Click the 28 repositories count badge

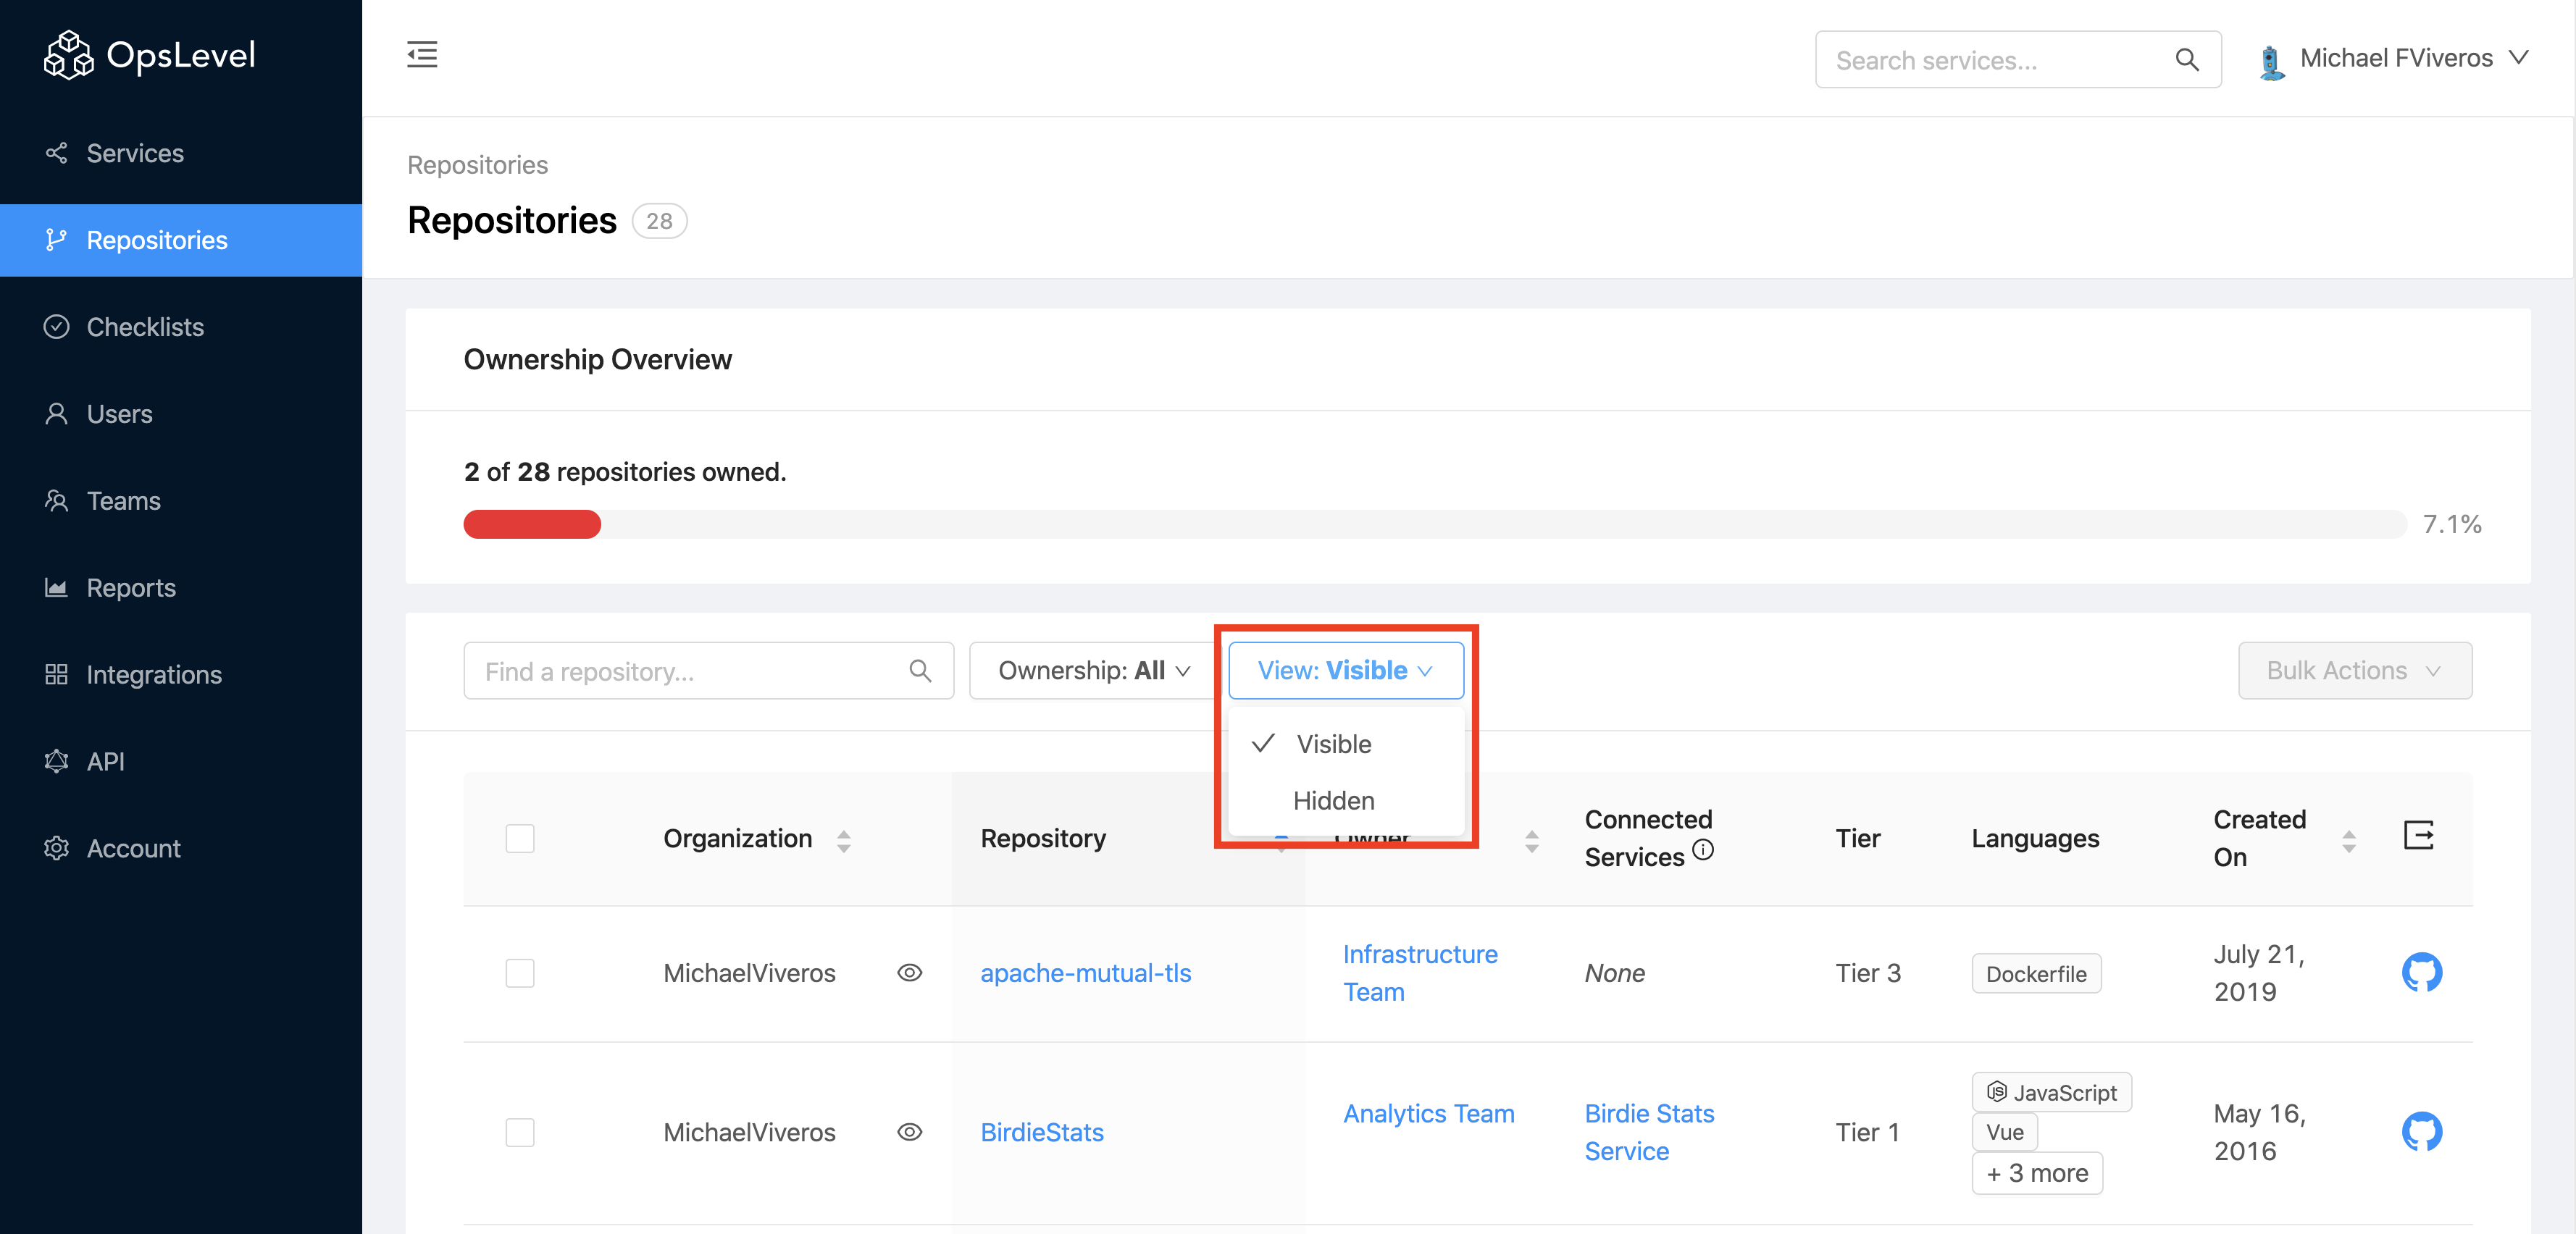click(659, 221)
